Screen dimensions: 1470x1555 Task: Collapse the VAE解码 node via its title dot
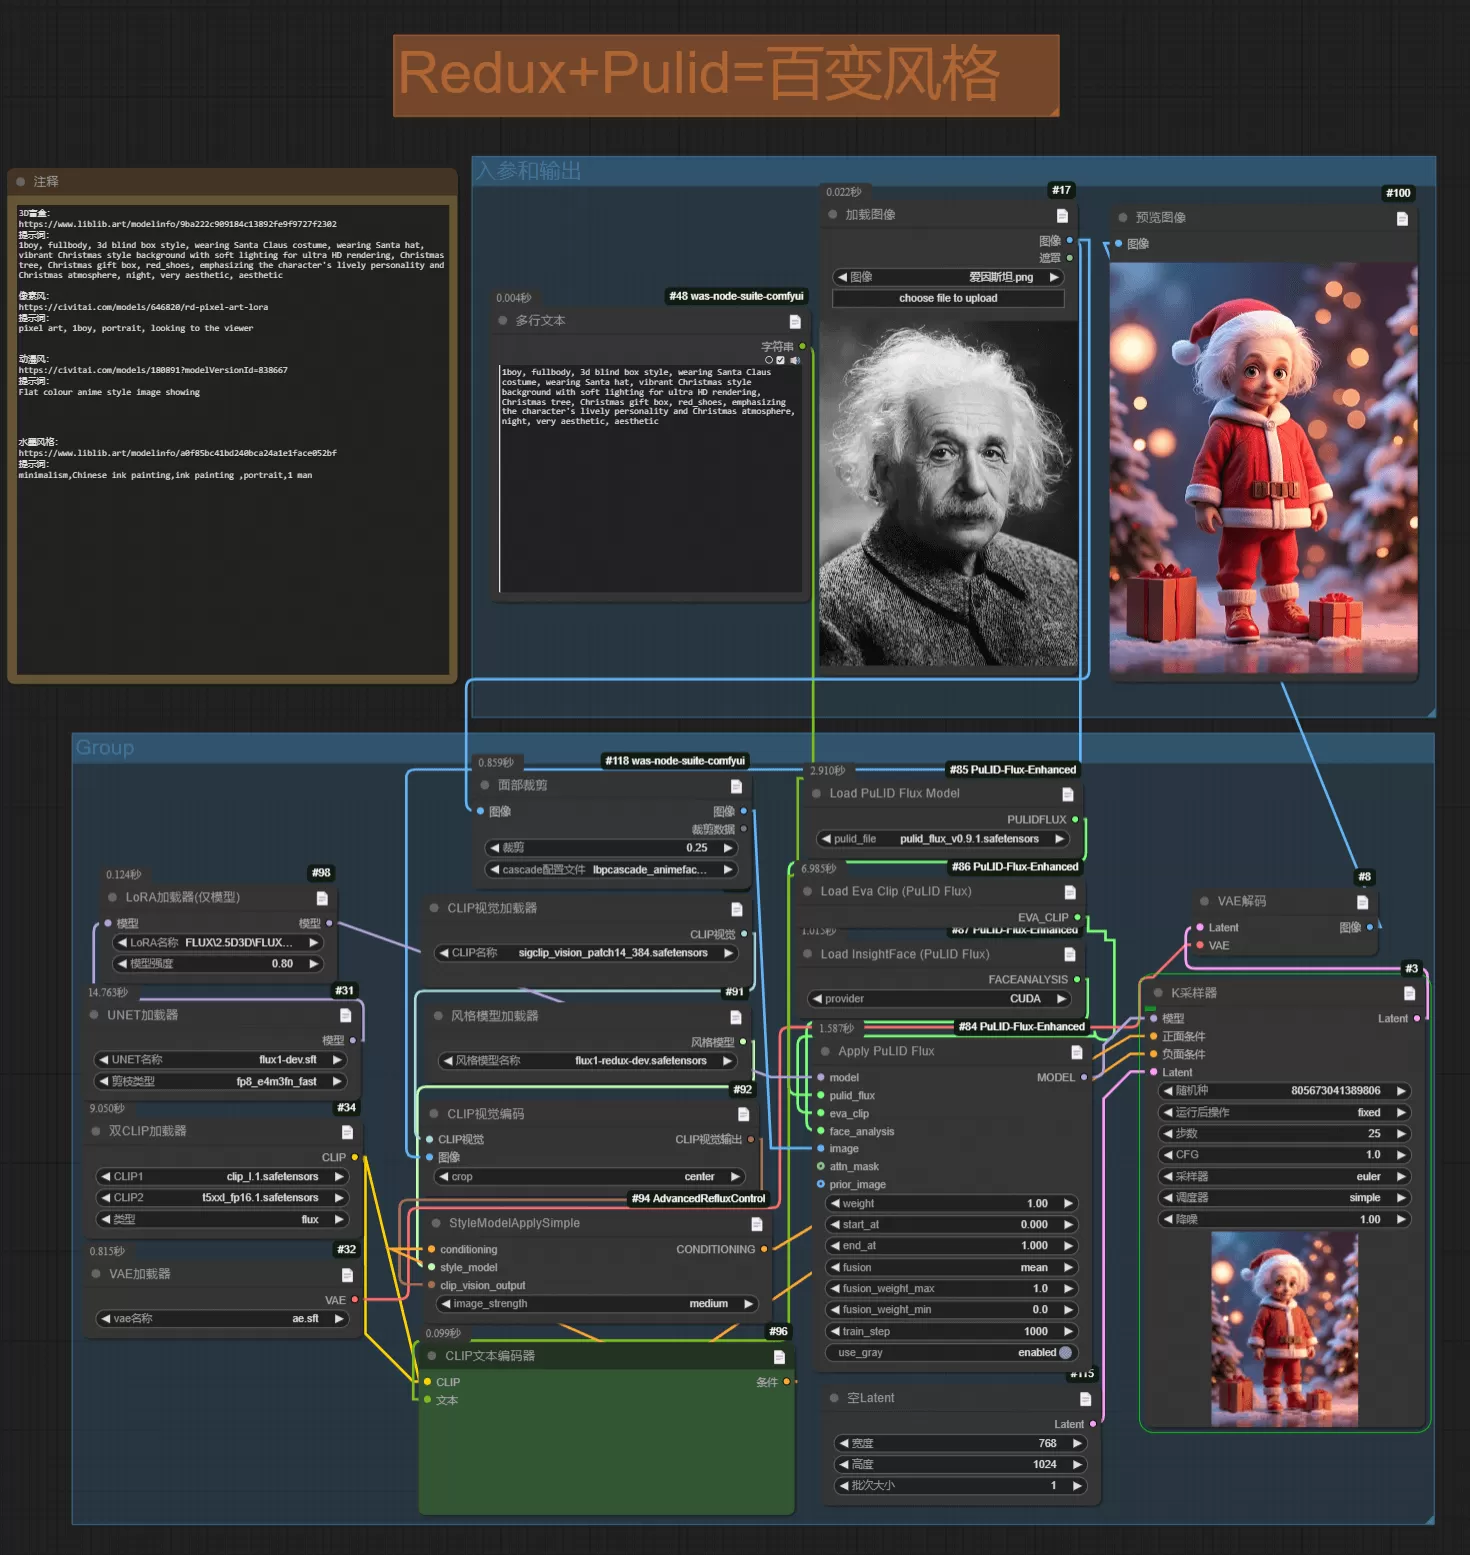[x=1204, y=901]
